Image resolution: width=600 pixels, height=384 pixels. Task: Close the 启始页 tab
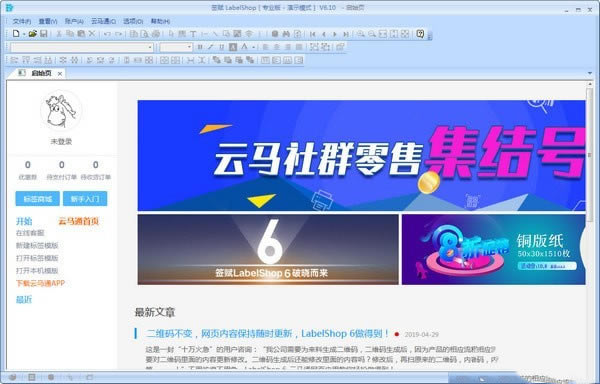(60, 73)
